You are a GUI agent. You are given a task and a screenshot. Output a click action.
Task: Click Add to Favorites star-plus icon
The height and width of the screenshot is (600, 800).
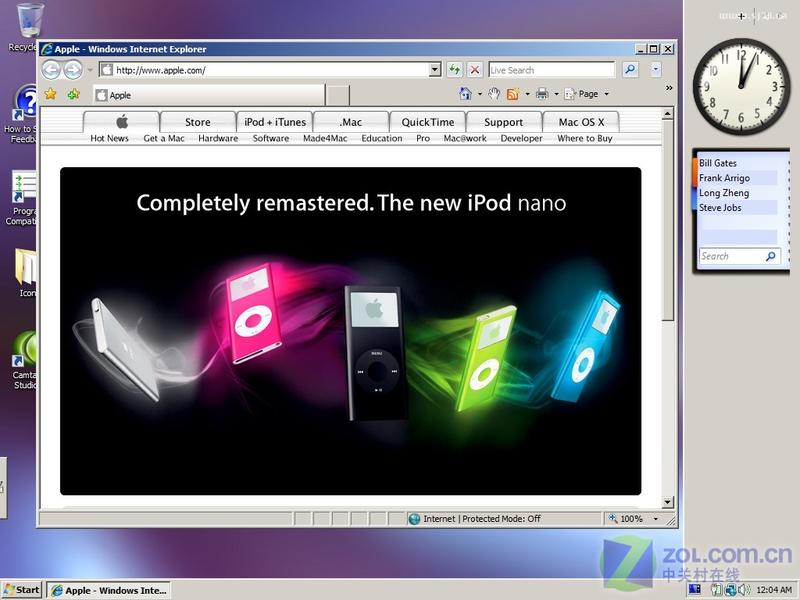click(74, 94)
